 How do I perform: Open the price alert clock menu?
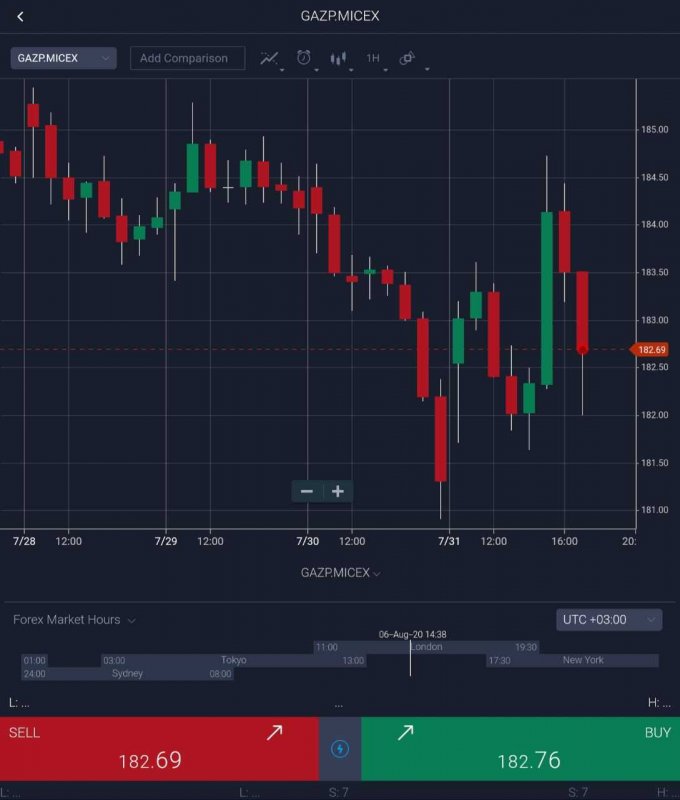(x=304, y=58)
